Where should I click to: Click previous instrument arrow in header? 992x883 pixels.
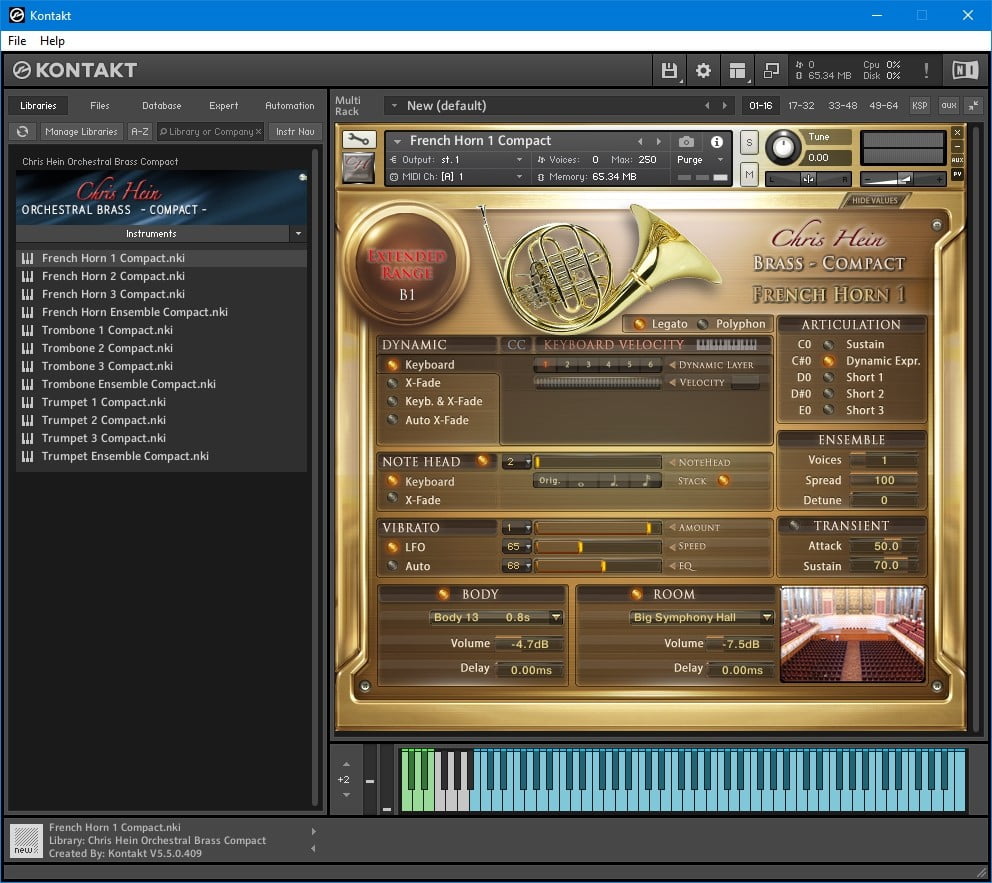(x=640, y=141)
